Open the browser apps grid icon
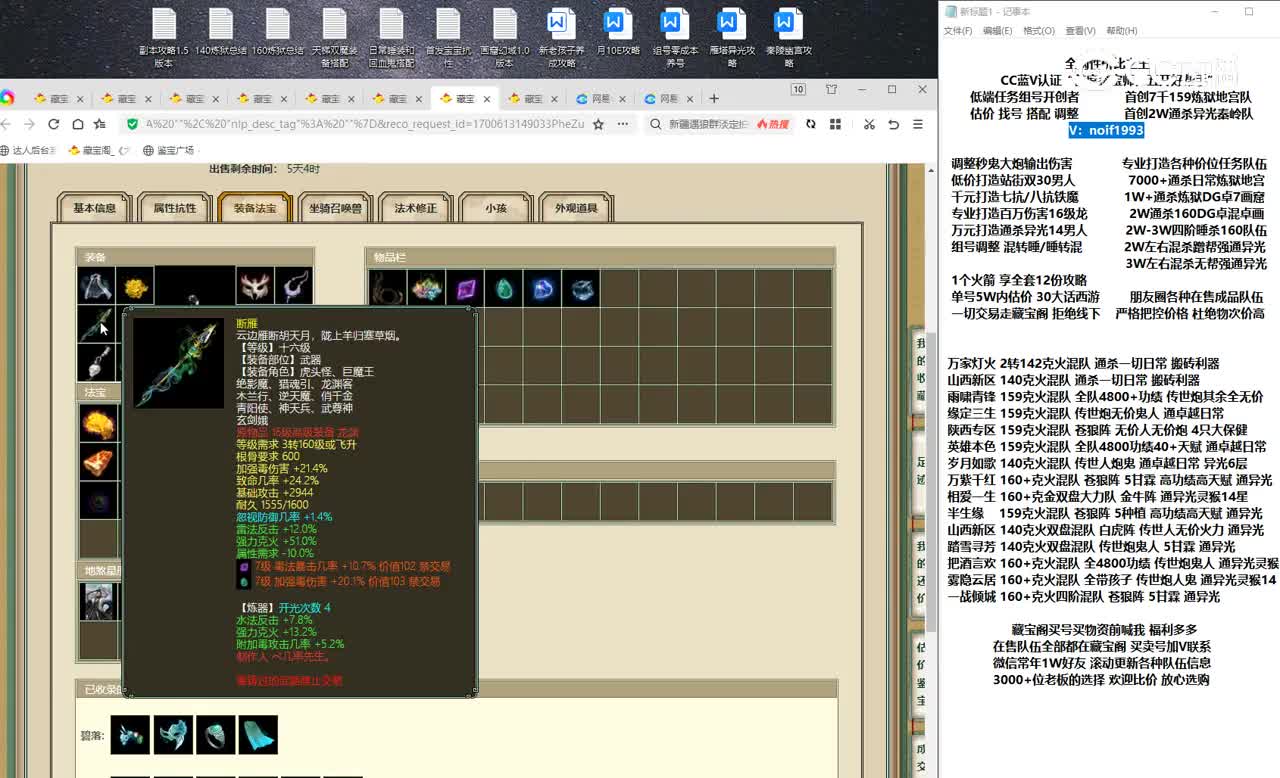This screenshot has height=778, width=1280. [x=835, y=124]
